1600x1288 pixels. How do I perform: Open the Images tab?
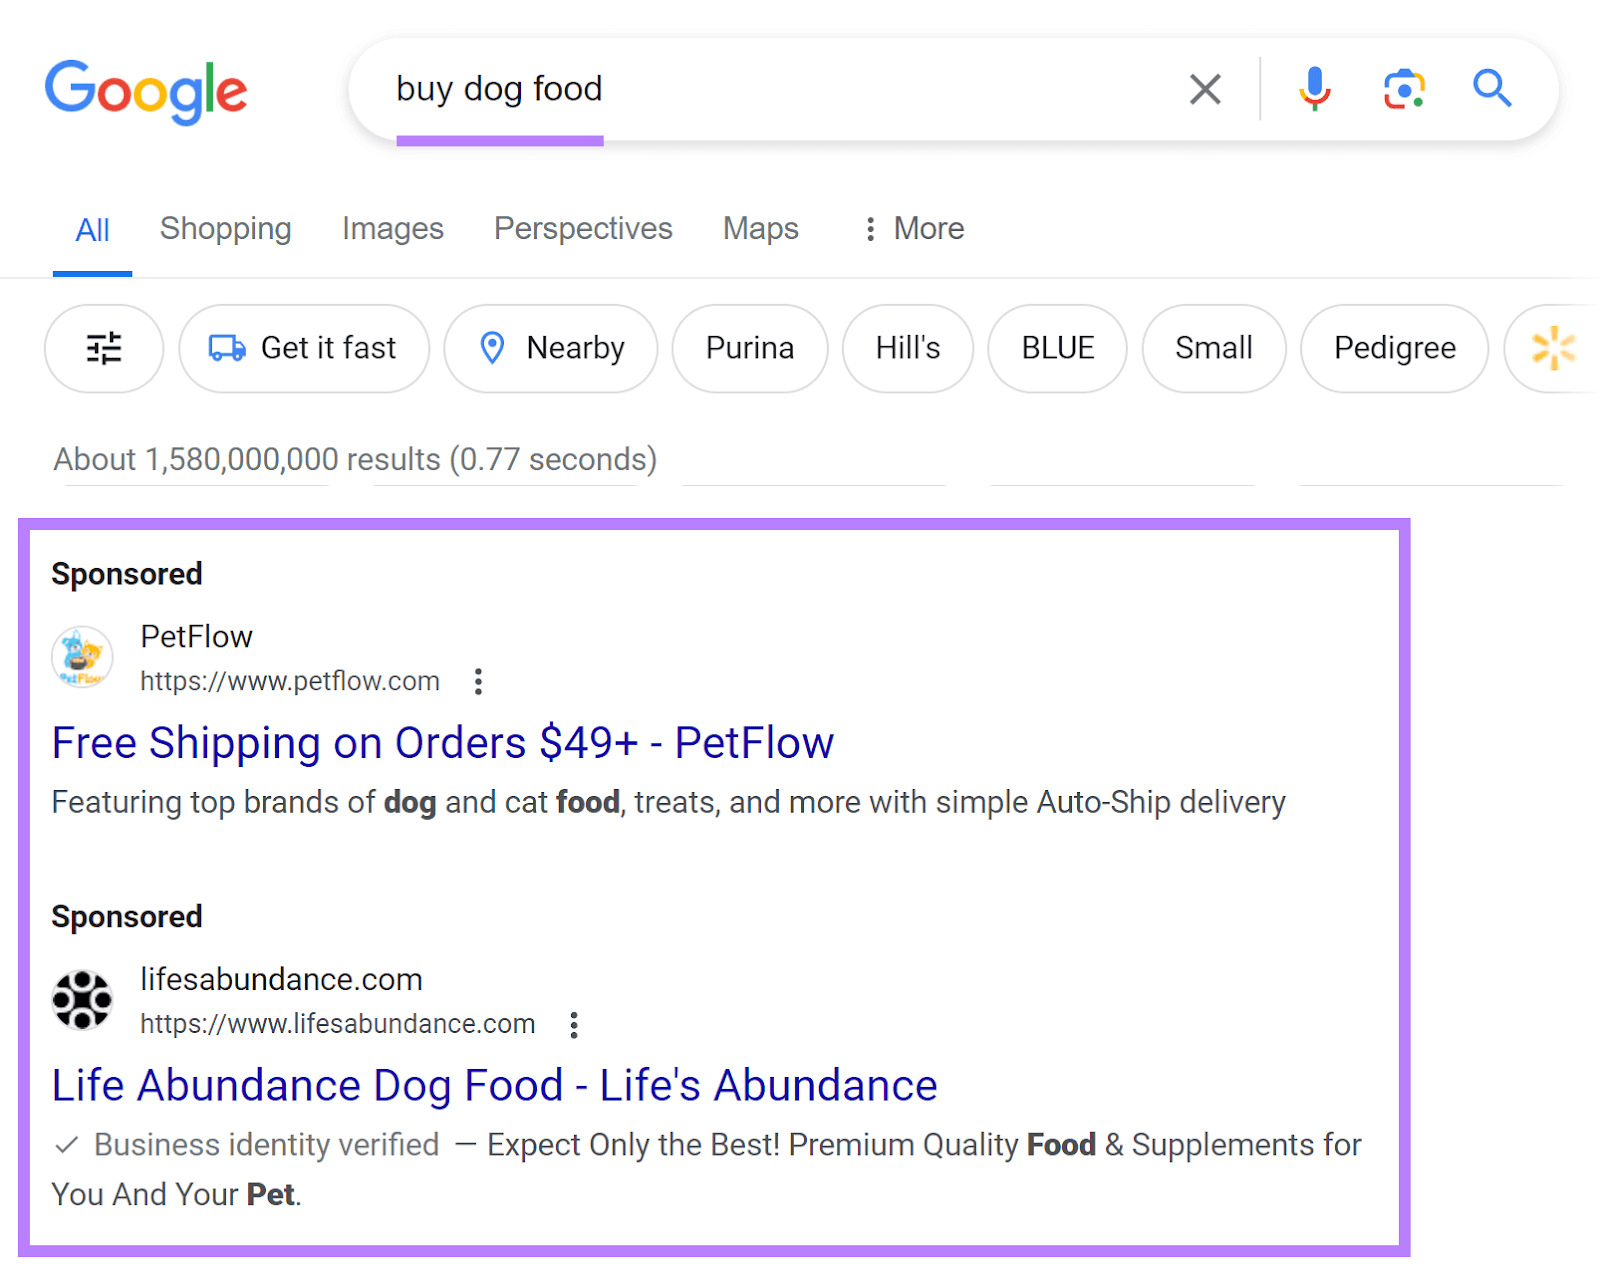pyautogui.click(x=392, y=228)
